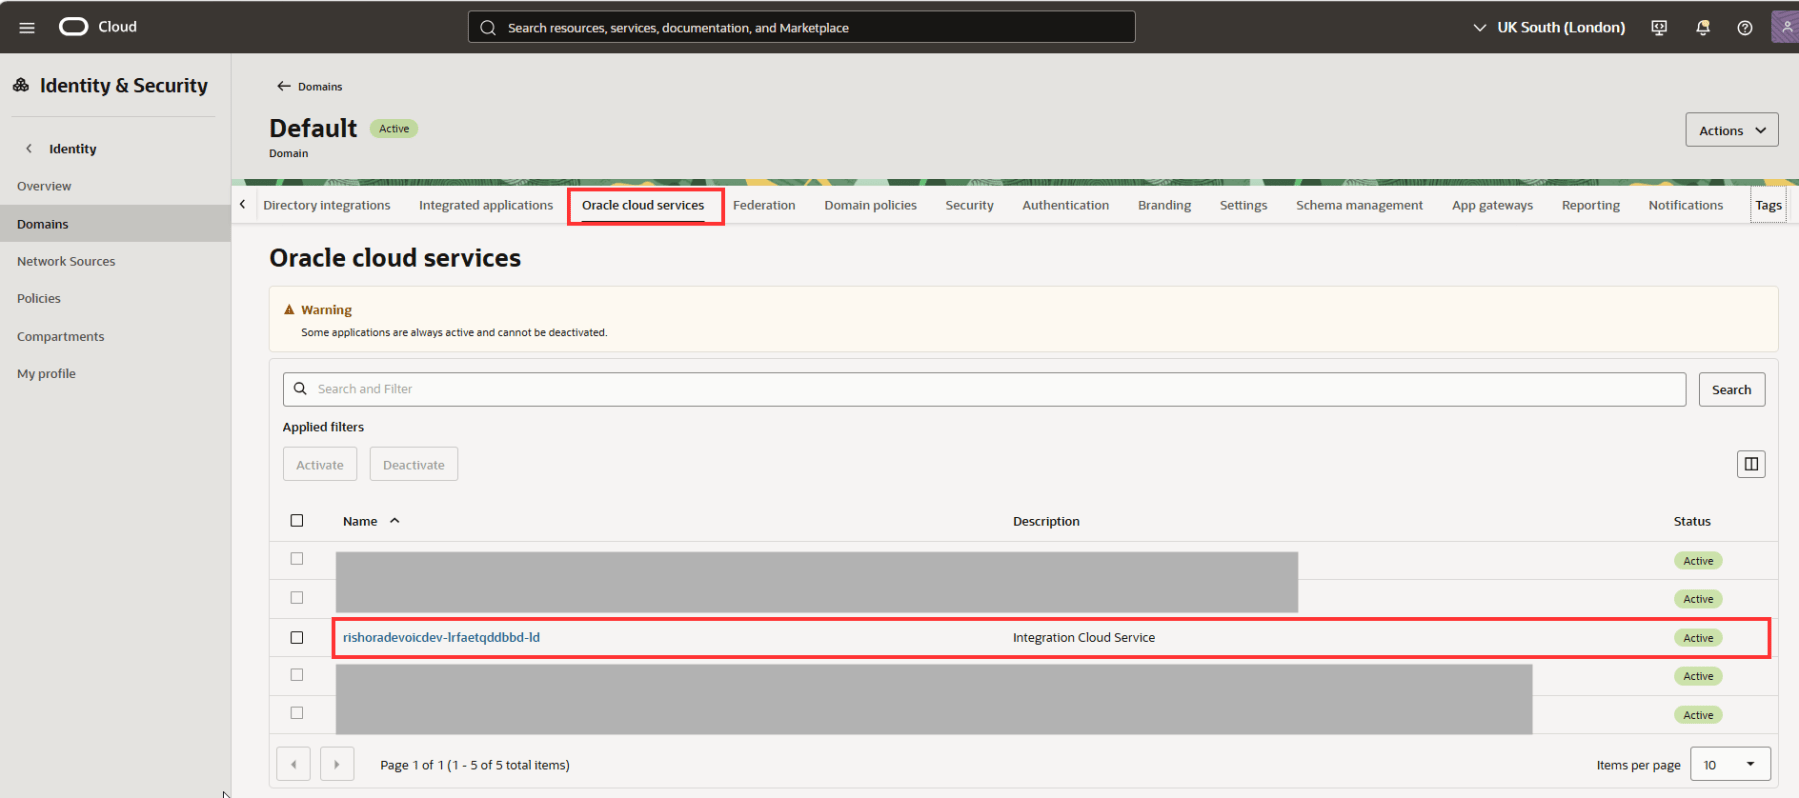Open the hamburger navigation menu
The image size is (1799, 798).
point(27,27)
